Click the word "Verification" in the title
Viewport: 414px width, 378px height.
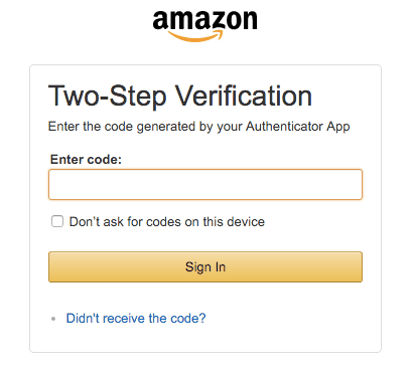(244, 96)
